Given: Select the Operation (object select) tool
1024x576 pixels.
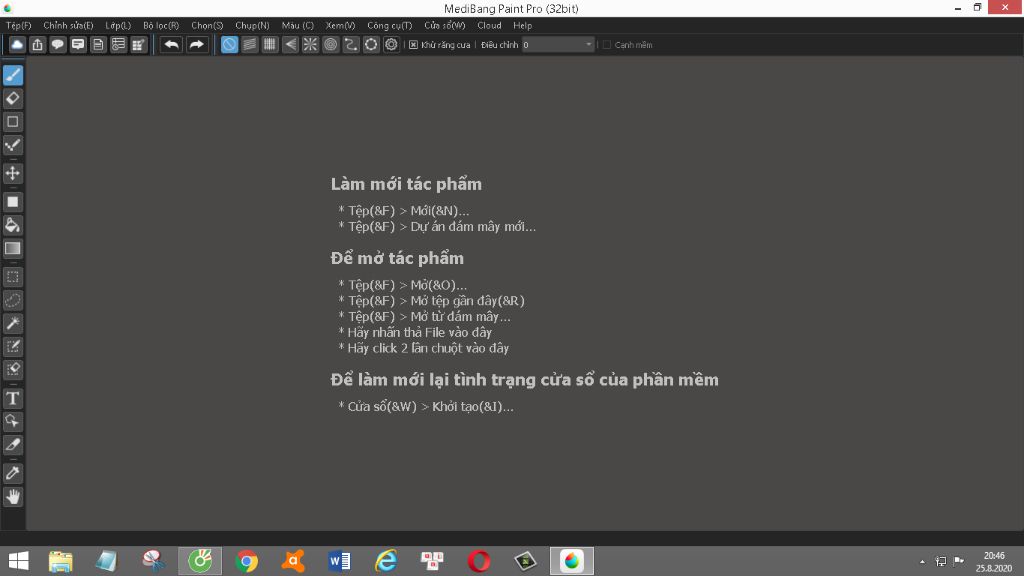Looking at the screenshot, I should click(x=12, y=421).
